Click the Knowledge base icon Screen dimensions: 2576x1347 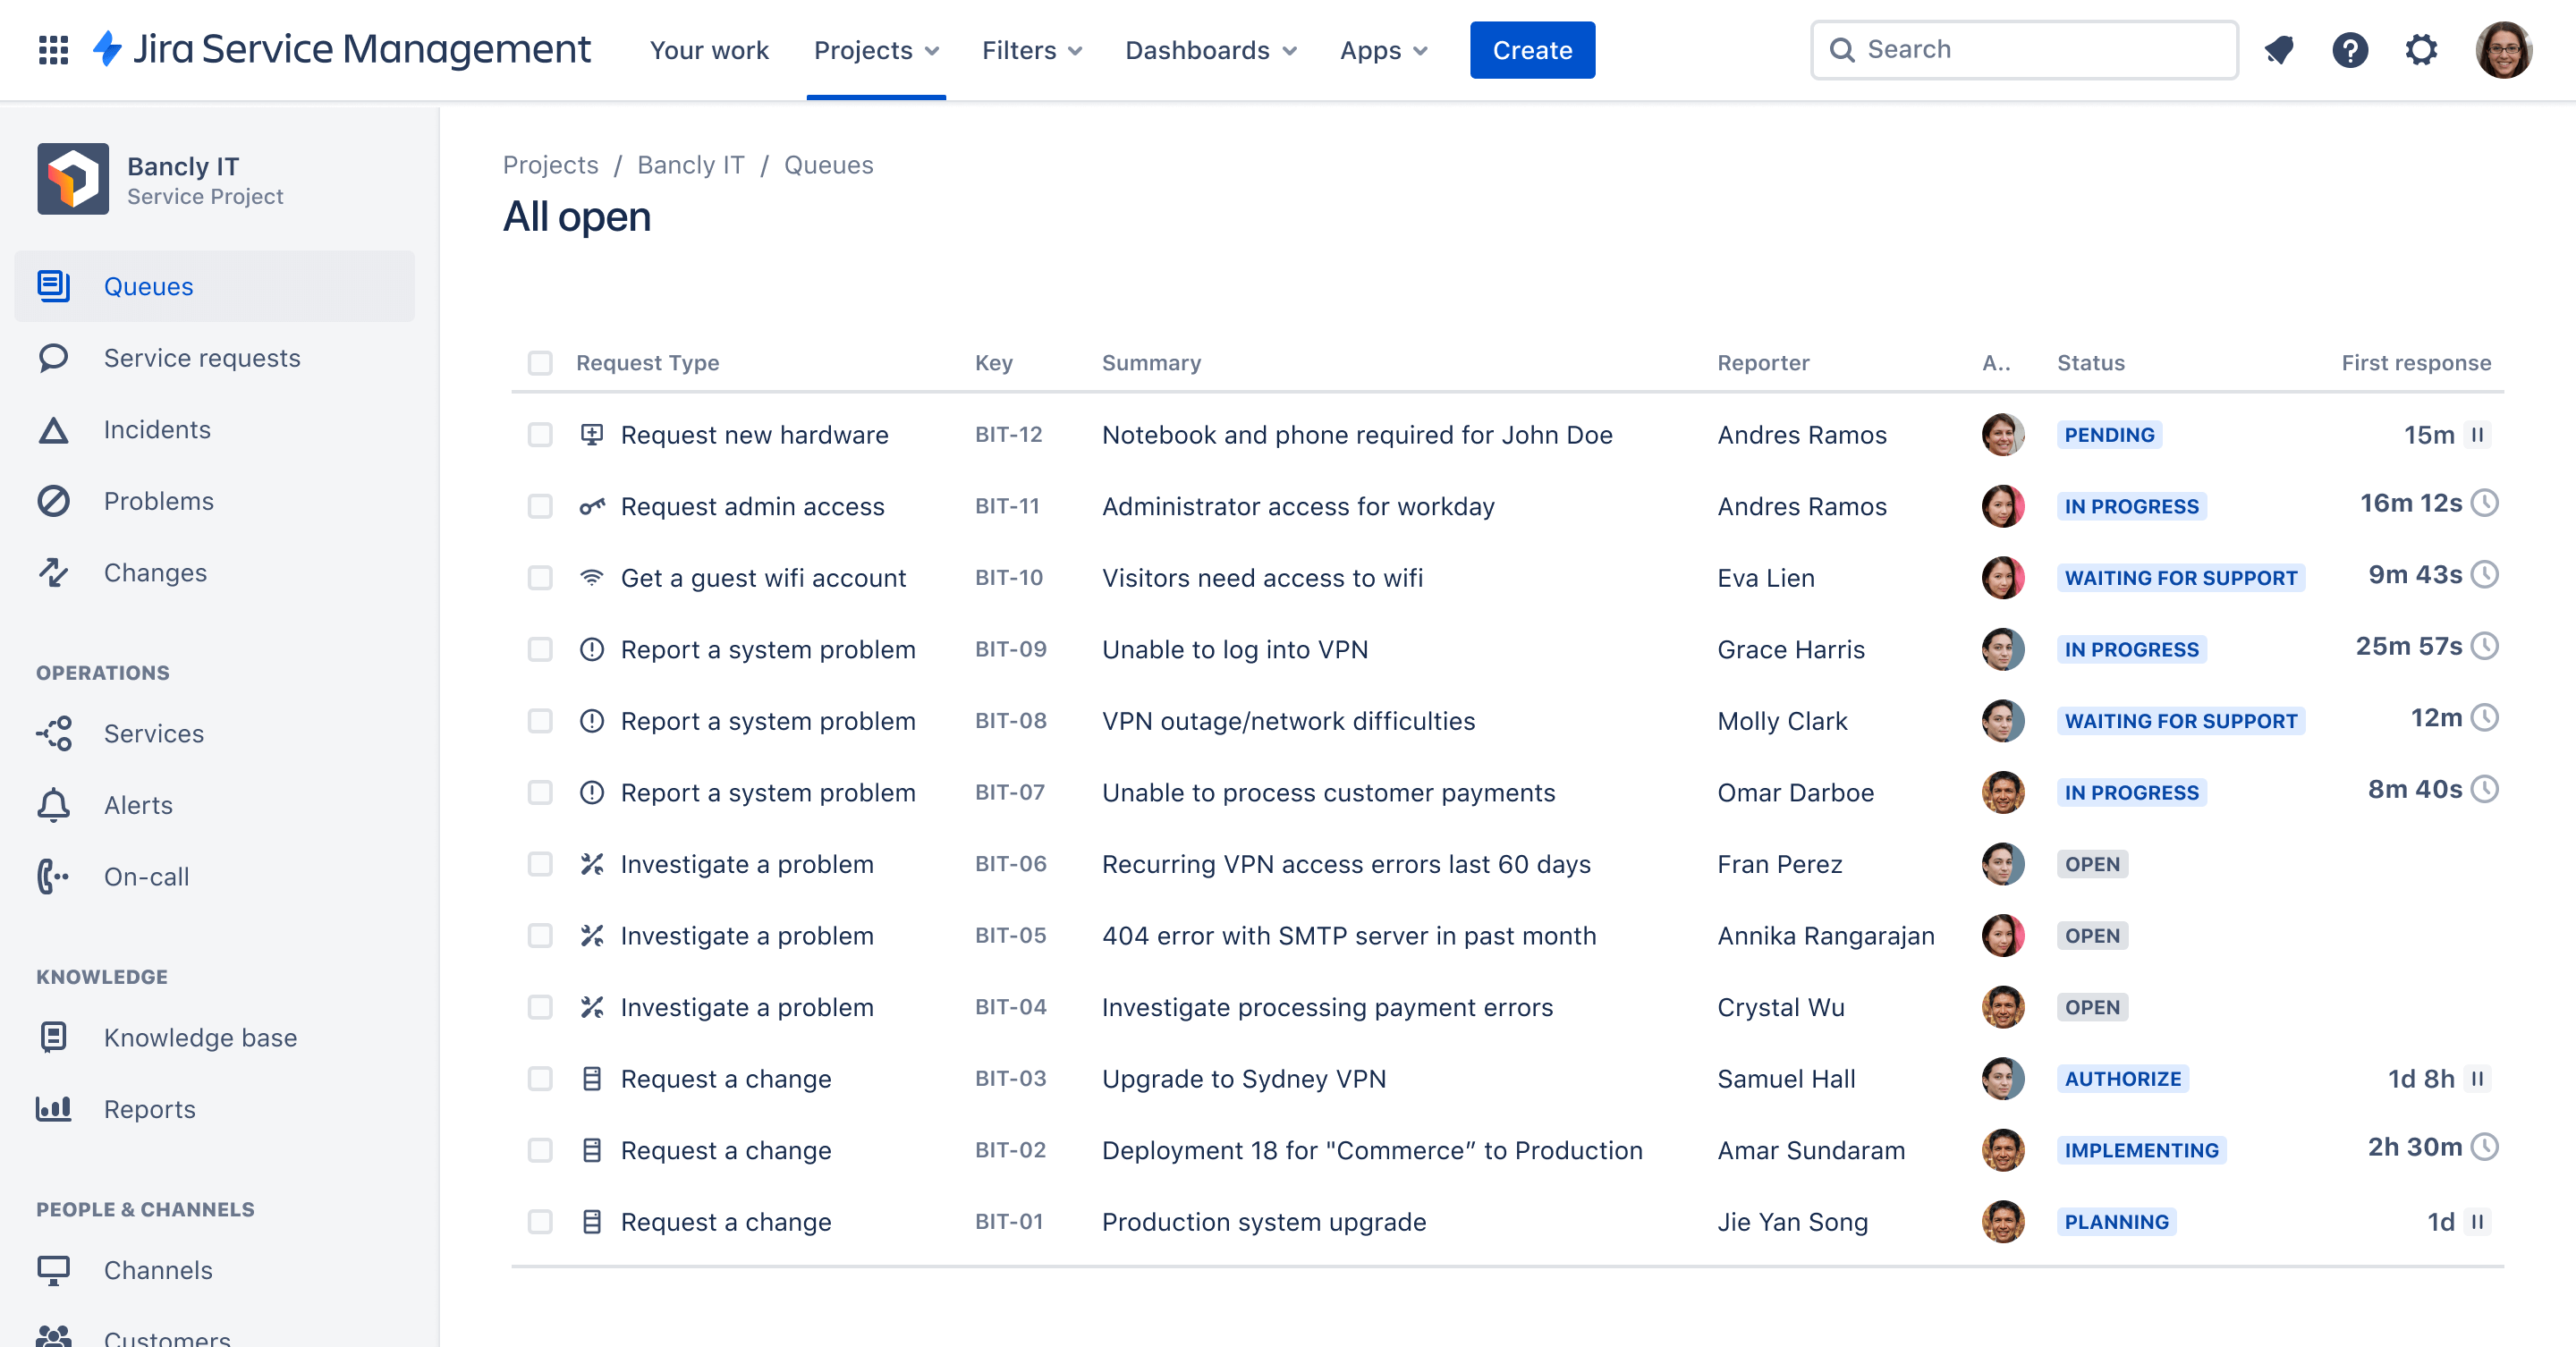[55, 1037]
